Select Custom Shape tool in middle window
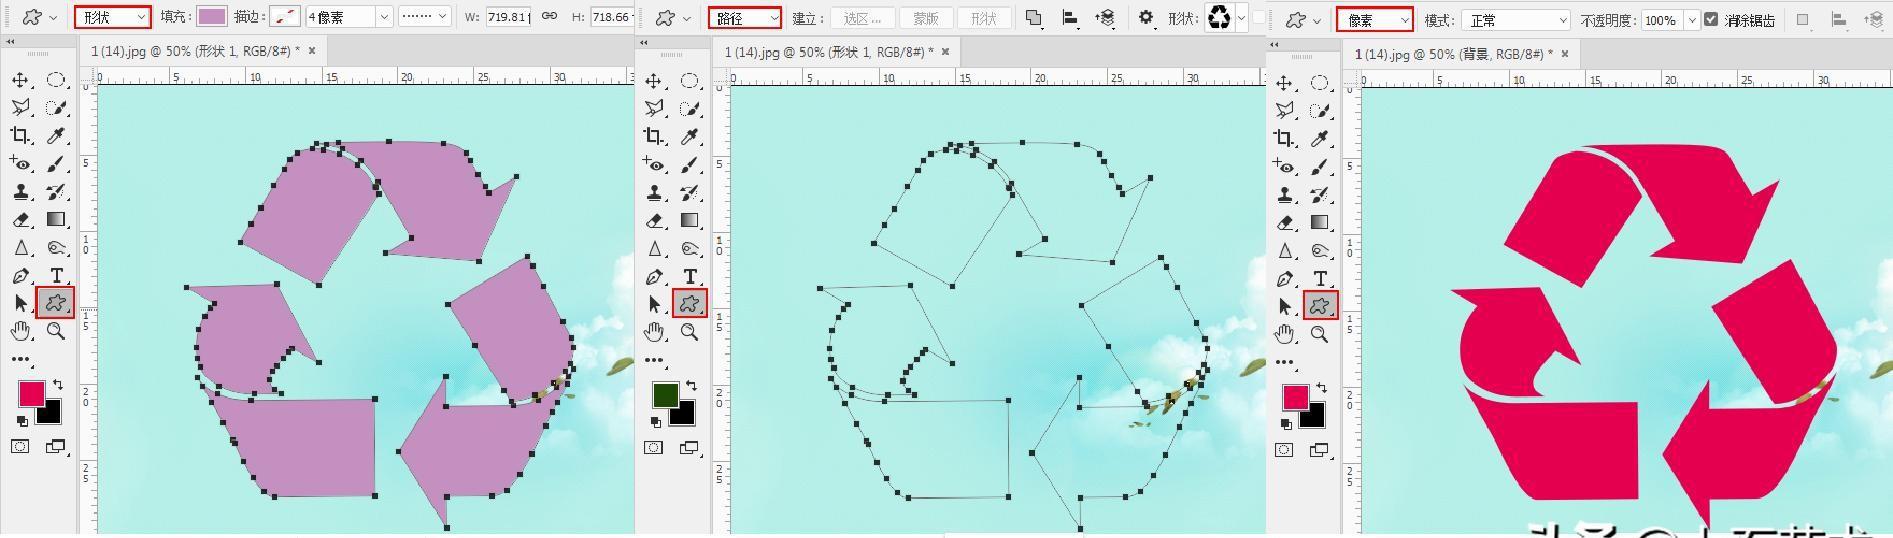1893x538 pixels. pyautogui.click(x=688, y=303)
